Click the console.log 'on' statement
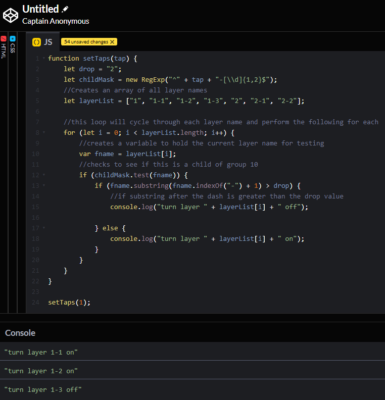Viewport: 385px width, 400px height. coord(207,239)
